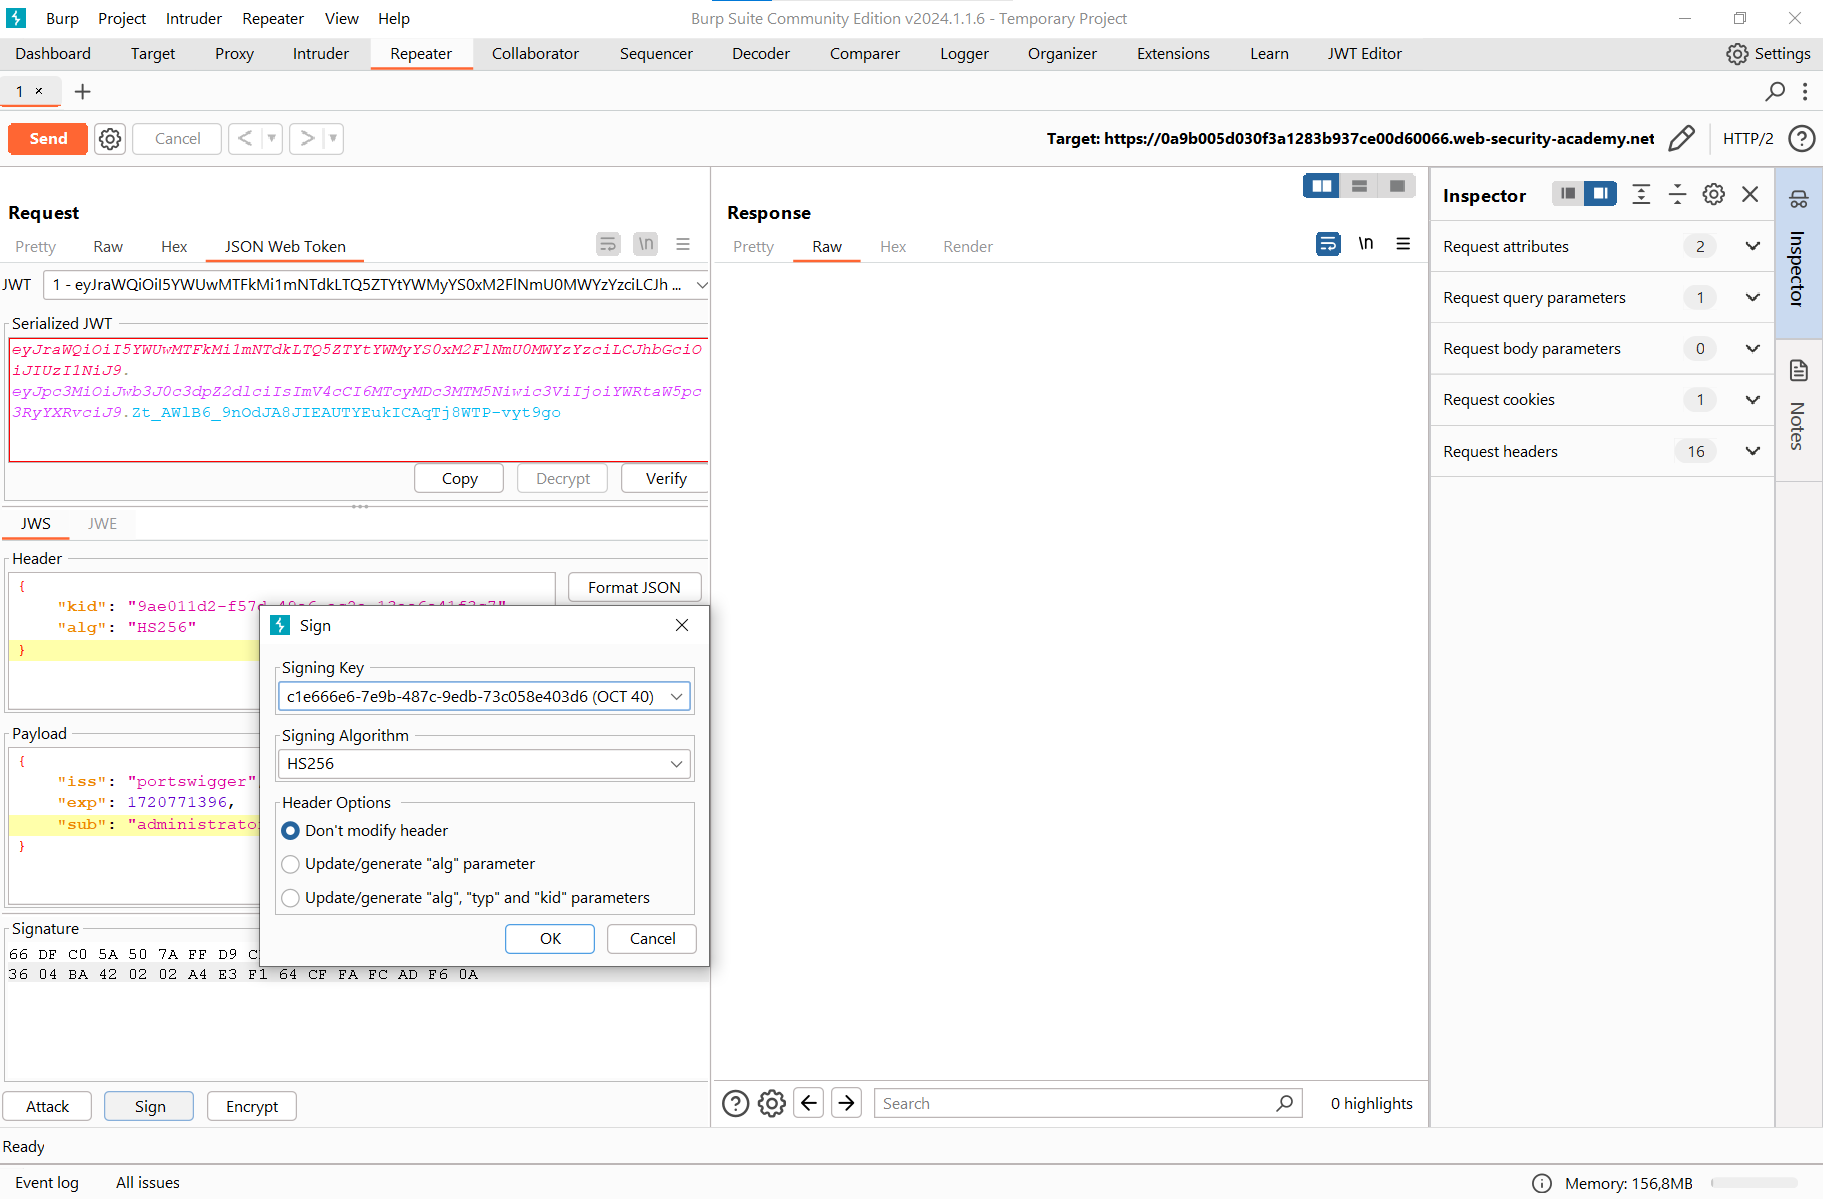Screen dimensions: 1823x1200
Task: Focus the response Search field
Action: point(1088,1103)
